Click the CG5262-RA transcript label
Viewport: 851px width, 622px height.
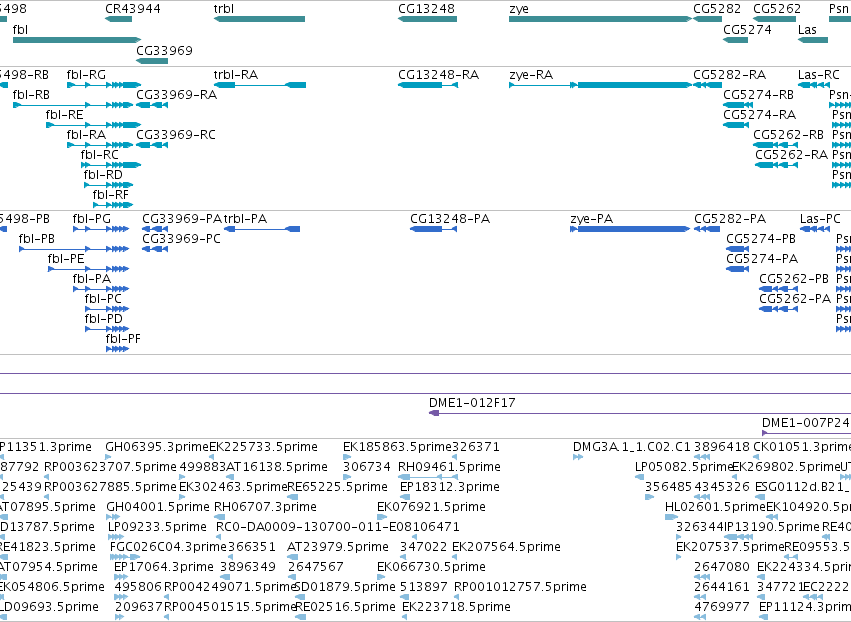792,155
